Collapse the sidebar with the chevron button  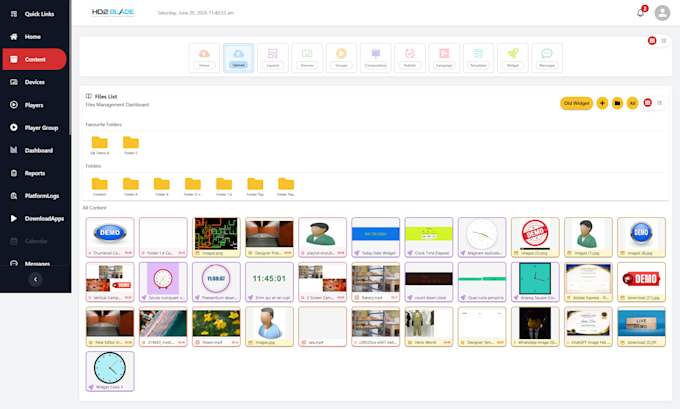coord(36,279)
